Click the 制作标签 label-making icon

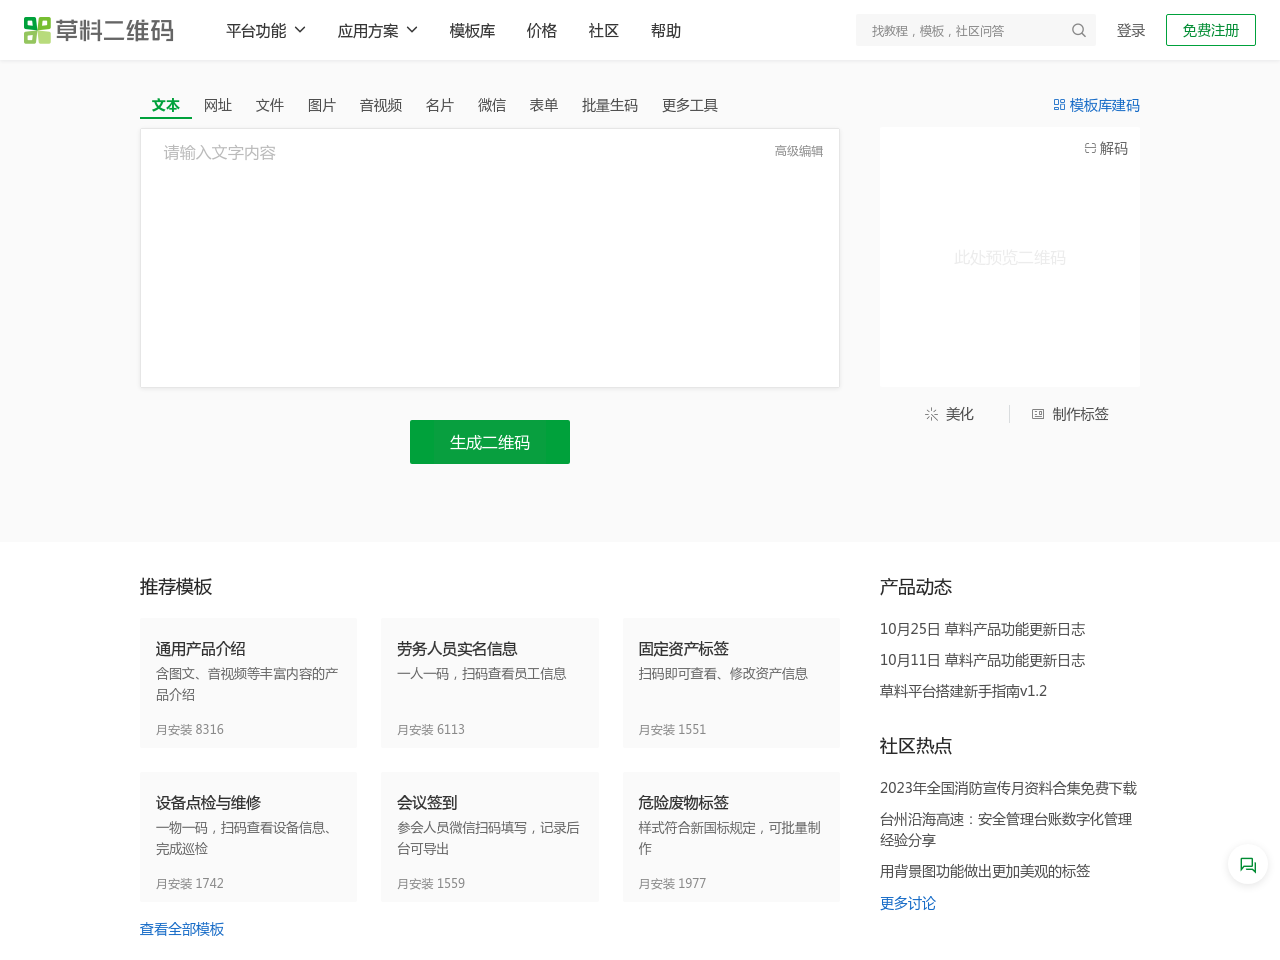(1036, 413)
